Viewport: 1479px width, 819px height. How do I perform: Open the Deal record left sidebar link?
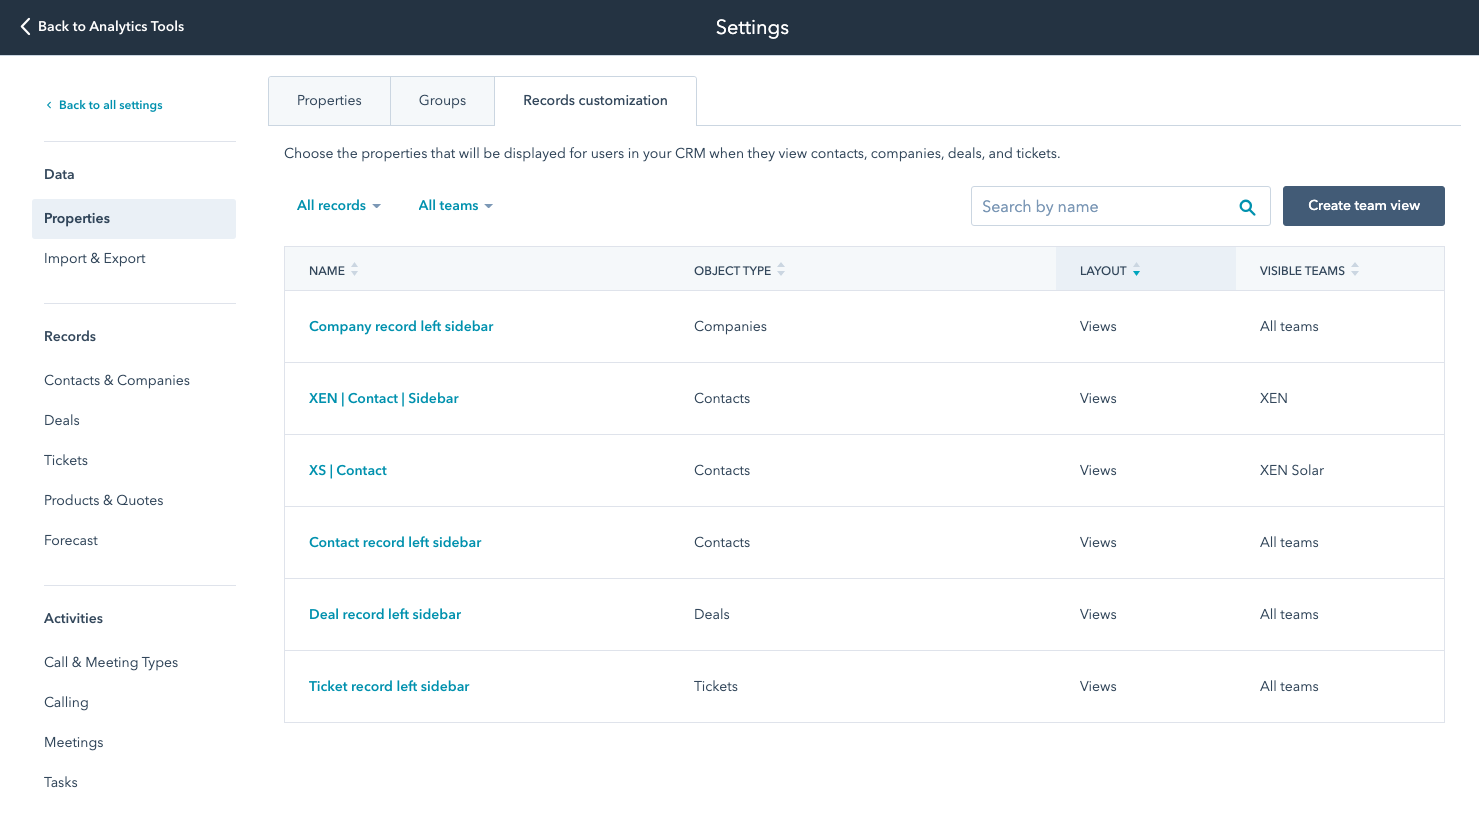[x=385, y=615]
